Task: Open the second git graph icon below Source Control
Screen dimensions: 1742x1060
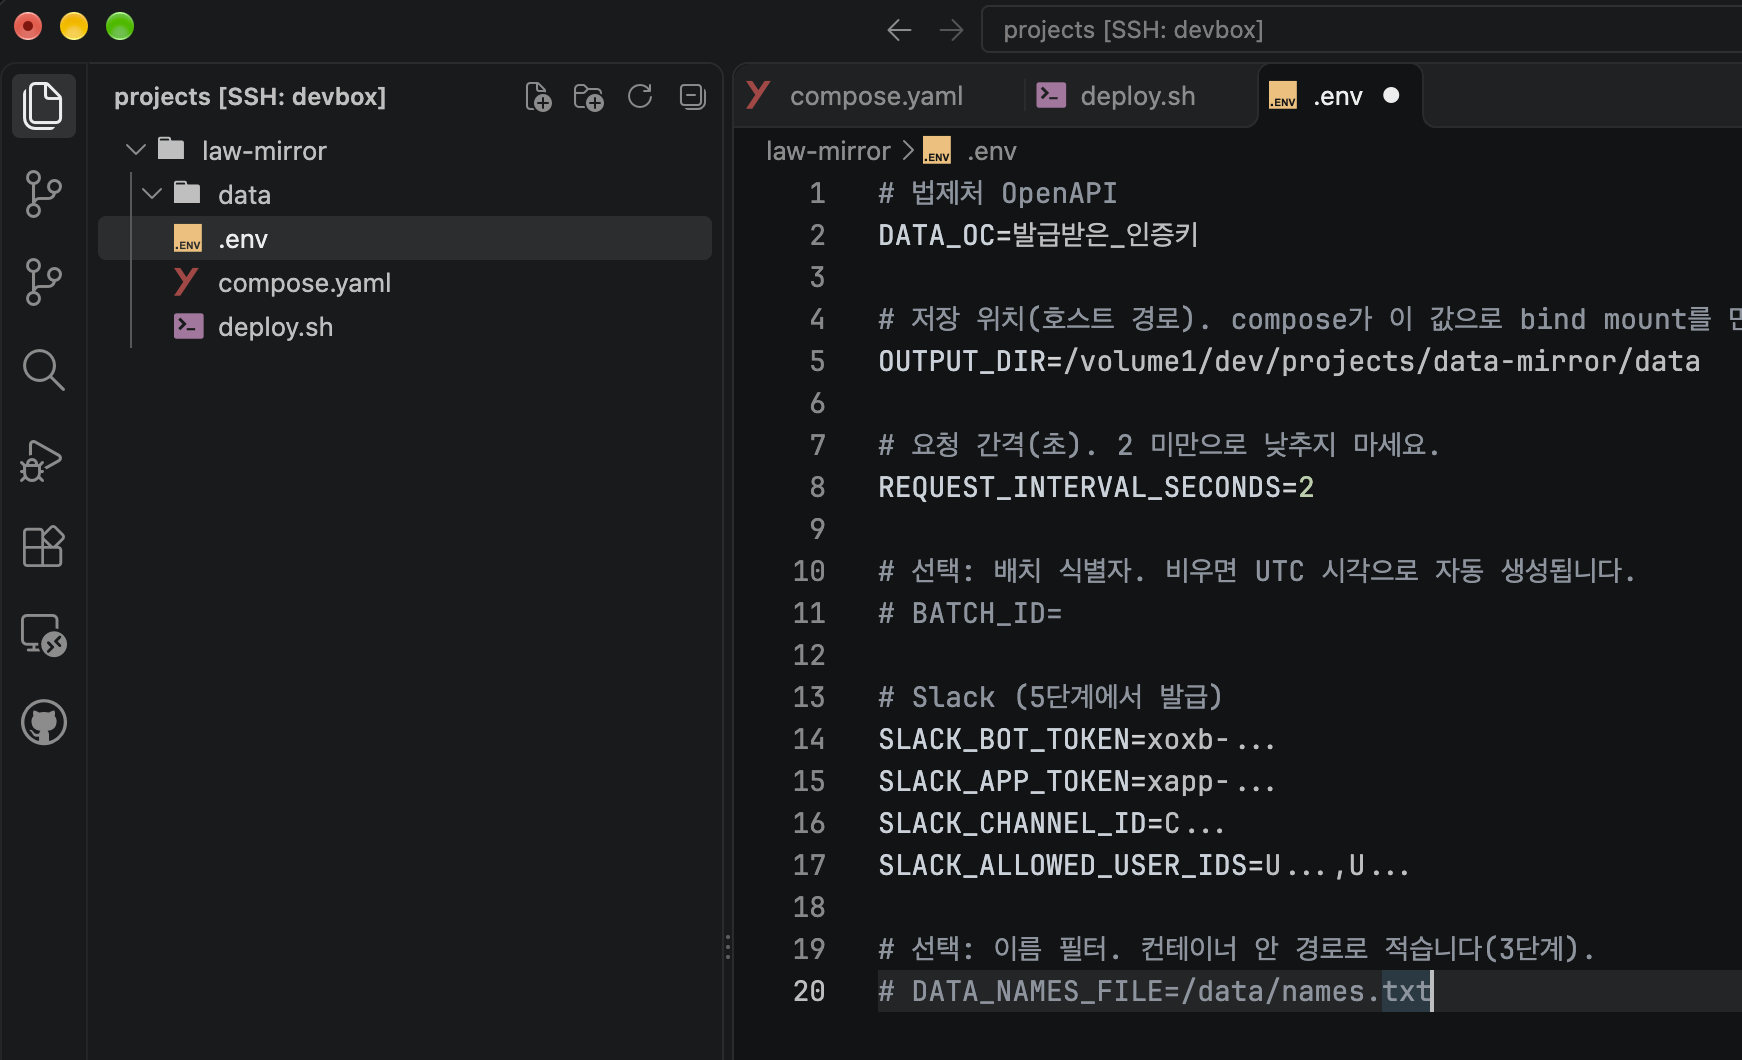Action: coord(43,282)
